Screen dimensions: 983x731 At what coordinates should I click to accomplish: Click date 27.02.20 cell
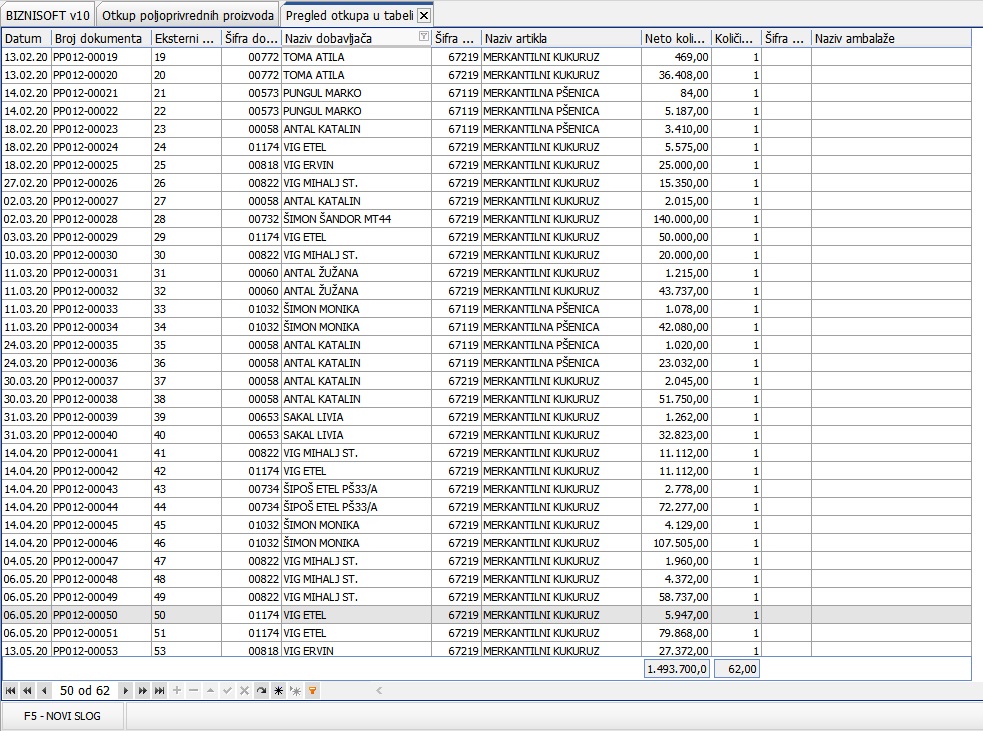point(26,183)
